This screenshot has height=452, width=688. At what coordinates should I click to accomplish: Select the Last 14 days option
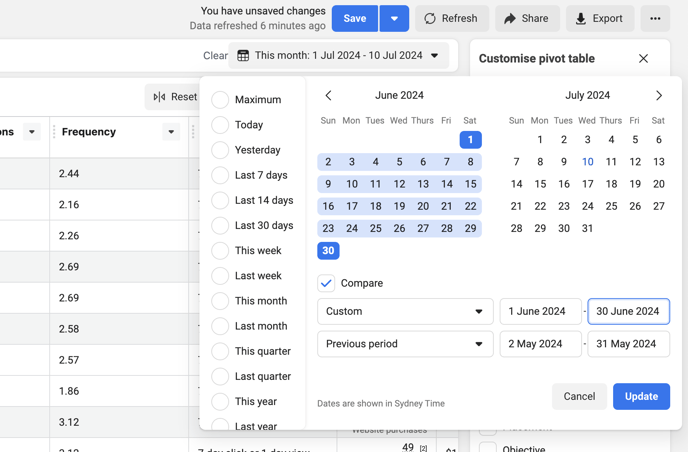(220, 200)
